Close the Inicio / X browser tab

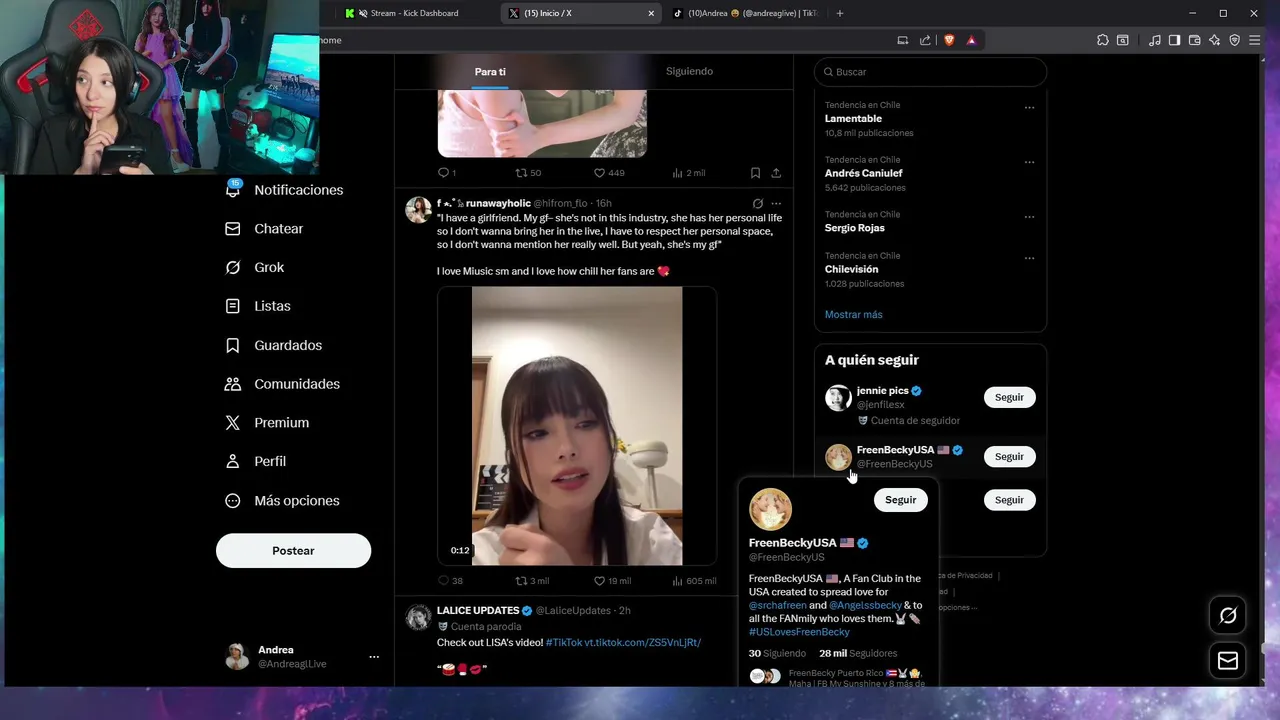coord(651,13)
